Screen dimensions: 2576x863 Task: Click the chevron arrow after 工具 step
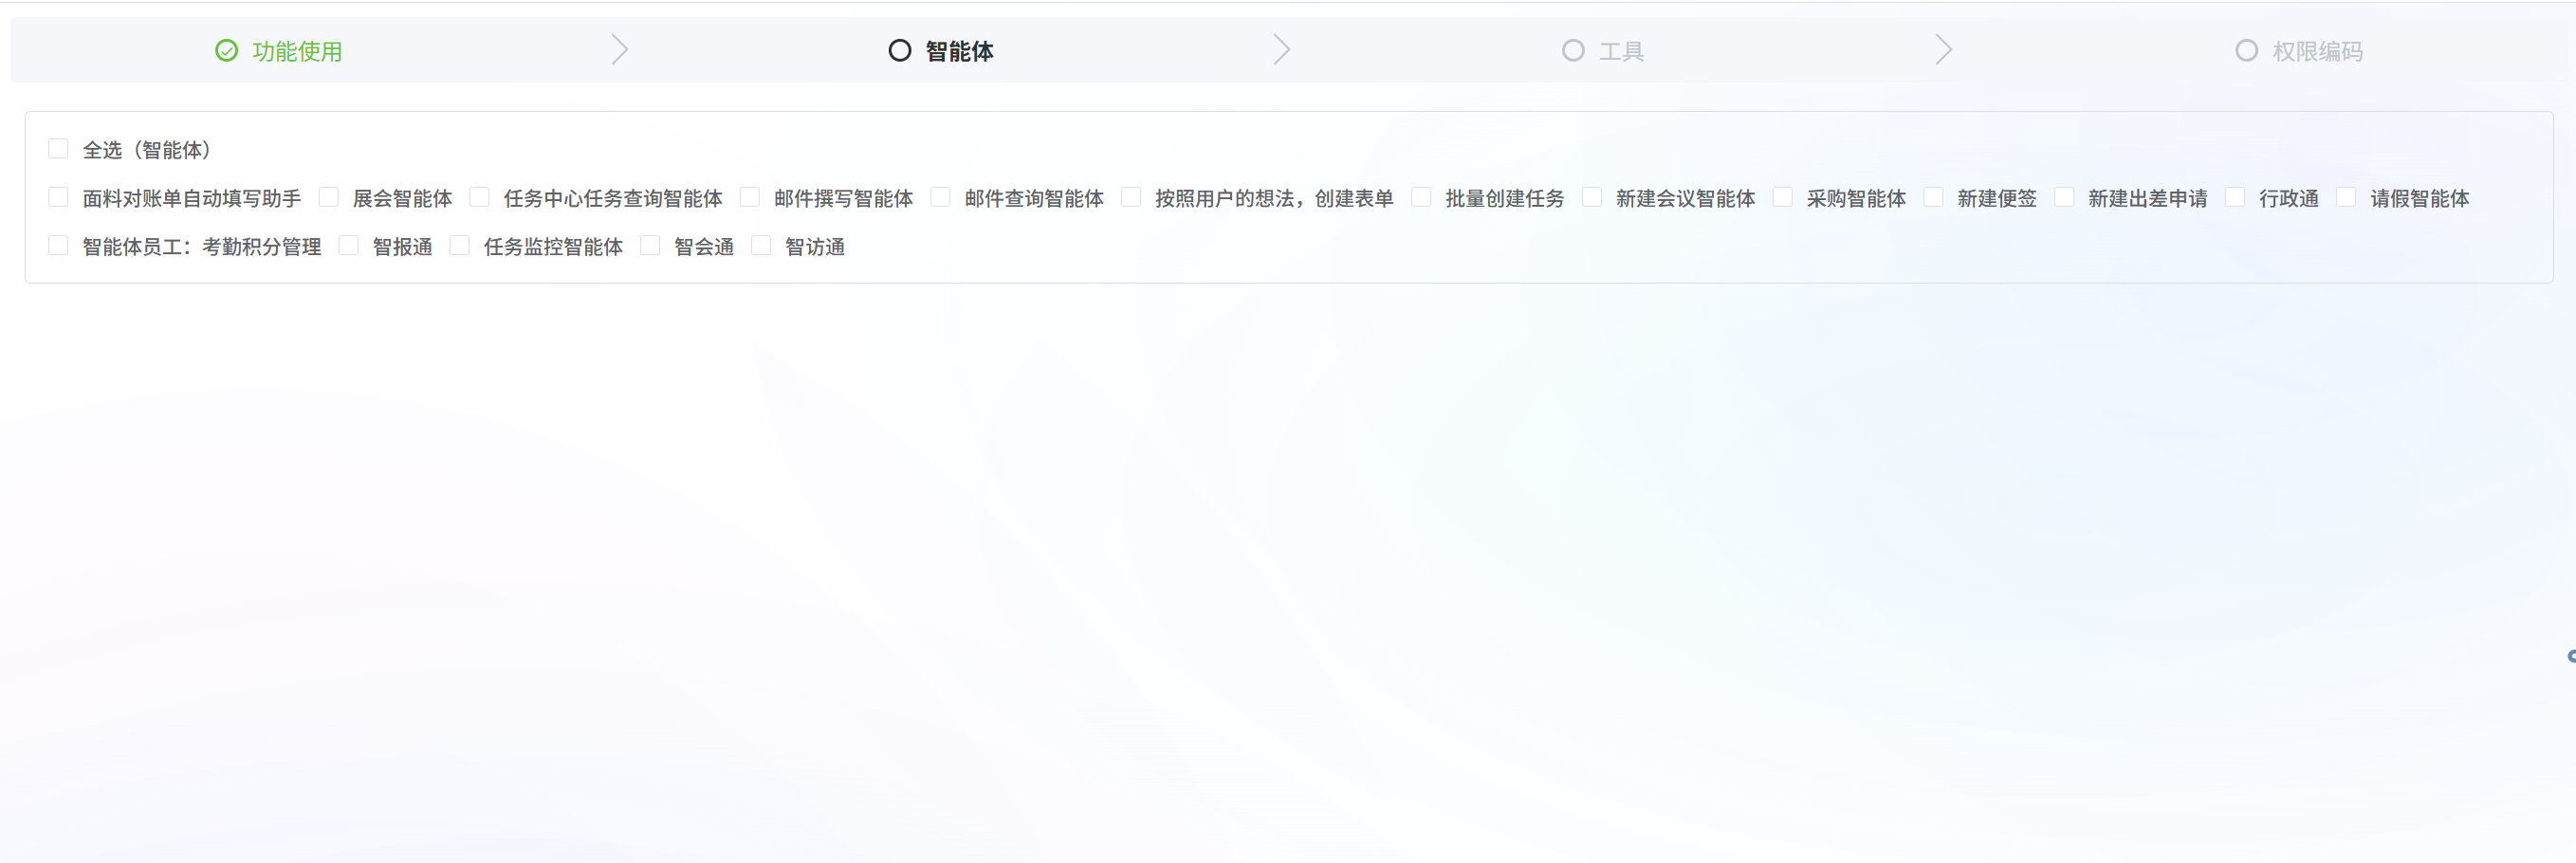pyautogui.click(x=1944, y=50)
